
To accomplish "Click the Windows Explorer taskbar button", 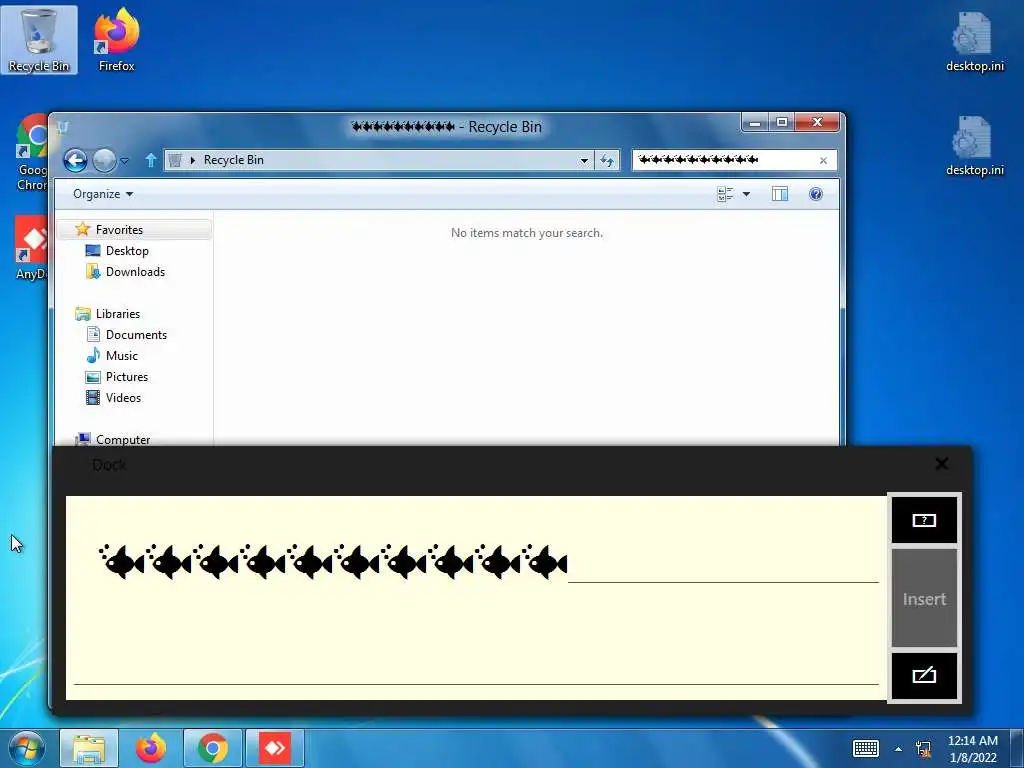I will (89, 748).
